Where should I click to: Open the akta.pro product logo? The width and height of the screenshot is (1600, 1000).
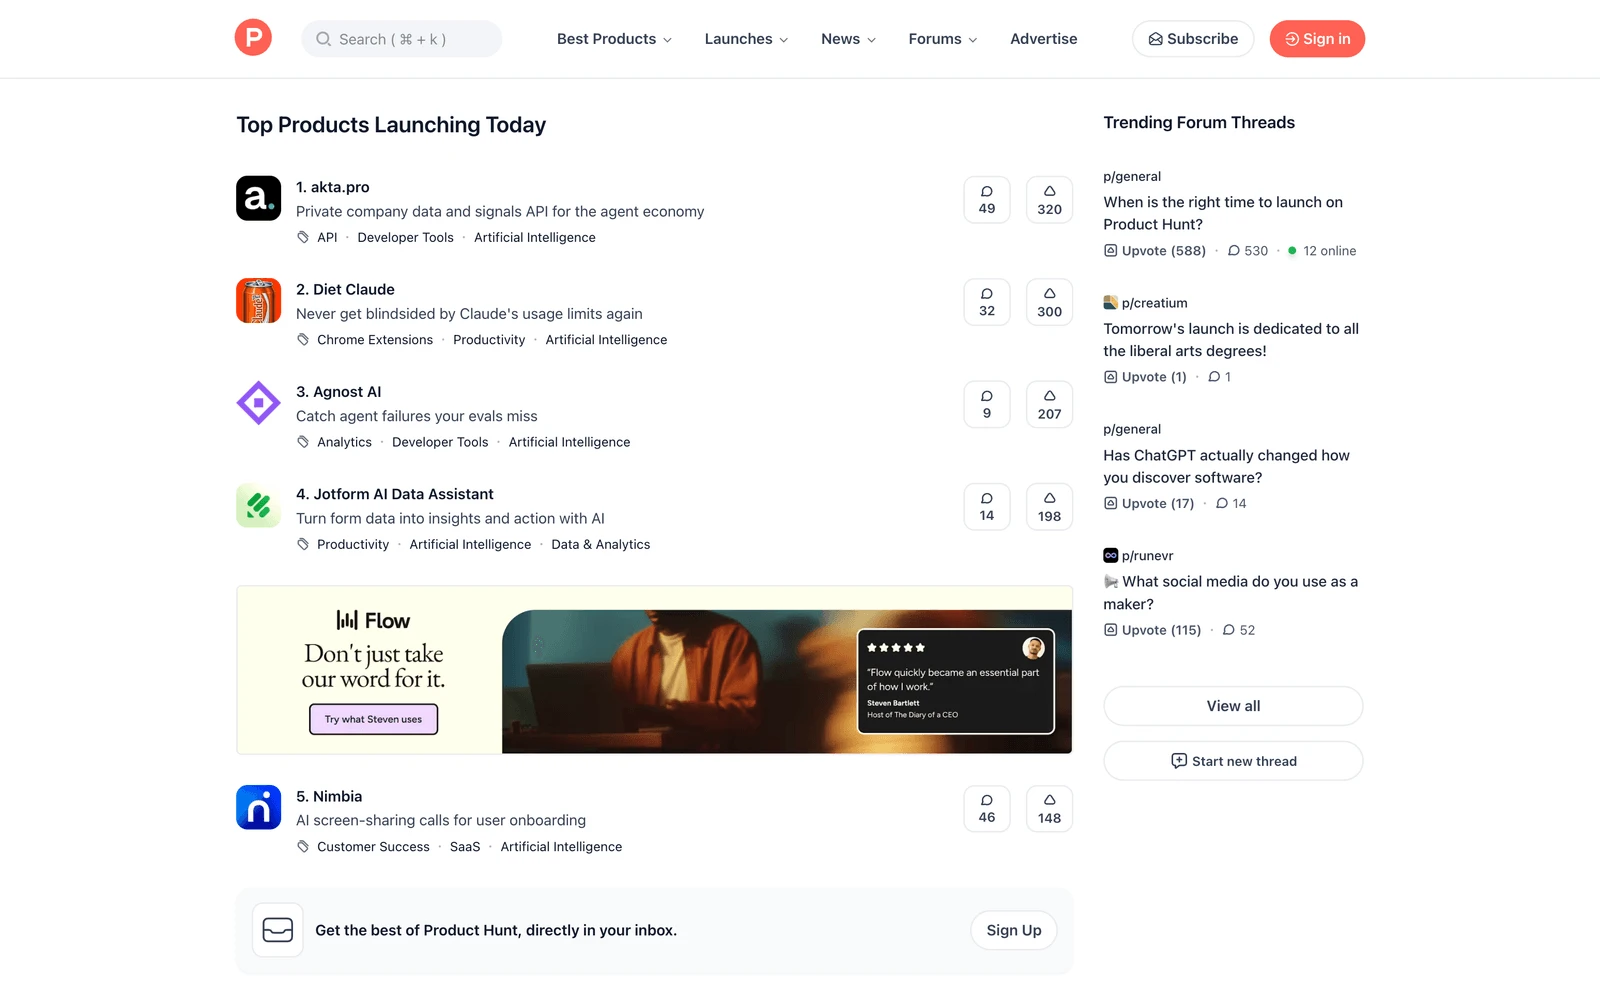[258, 198]
